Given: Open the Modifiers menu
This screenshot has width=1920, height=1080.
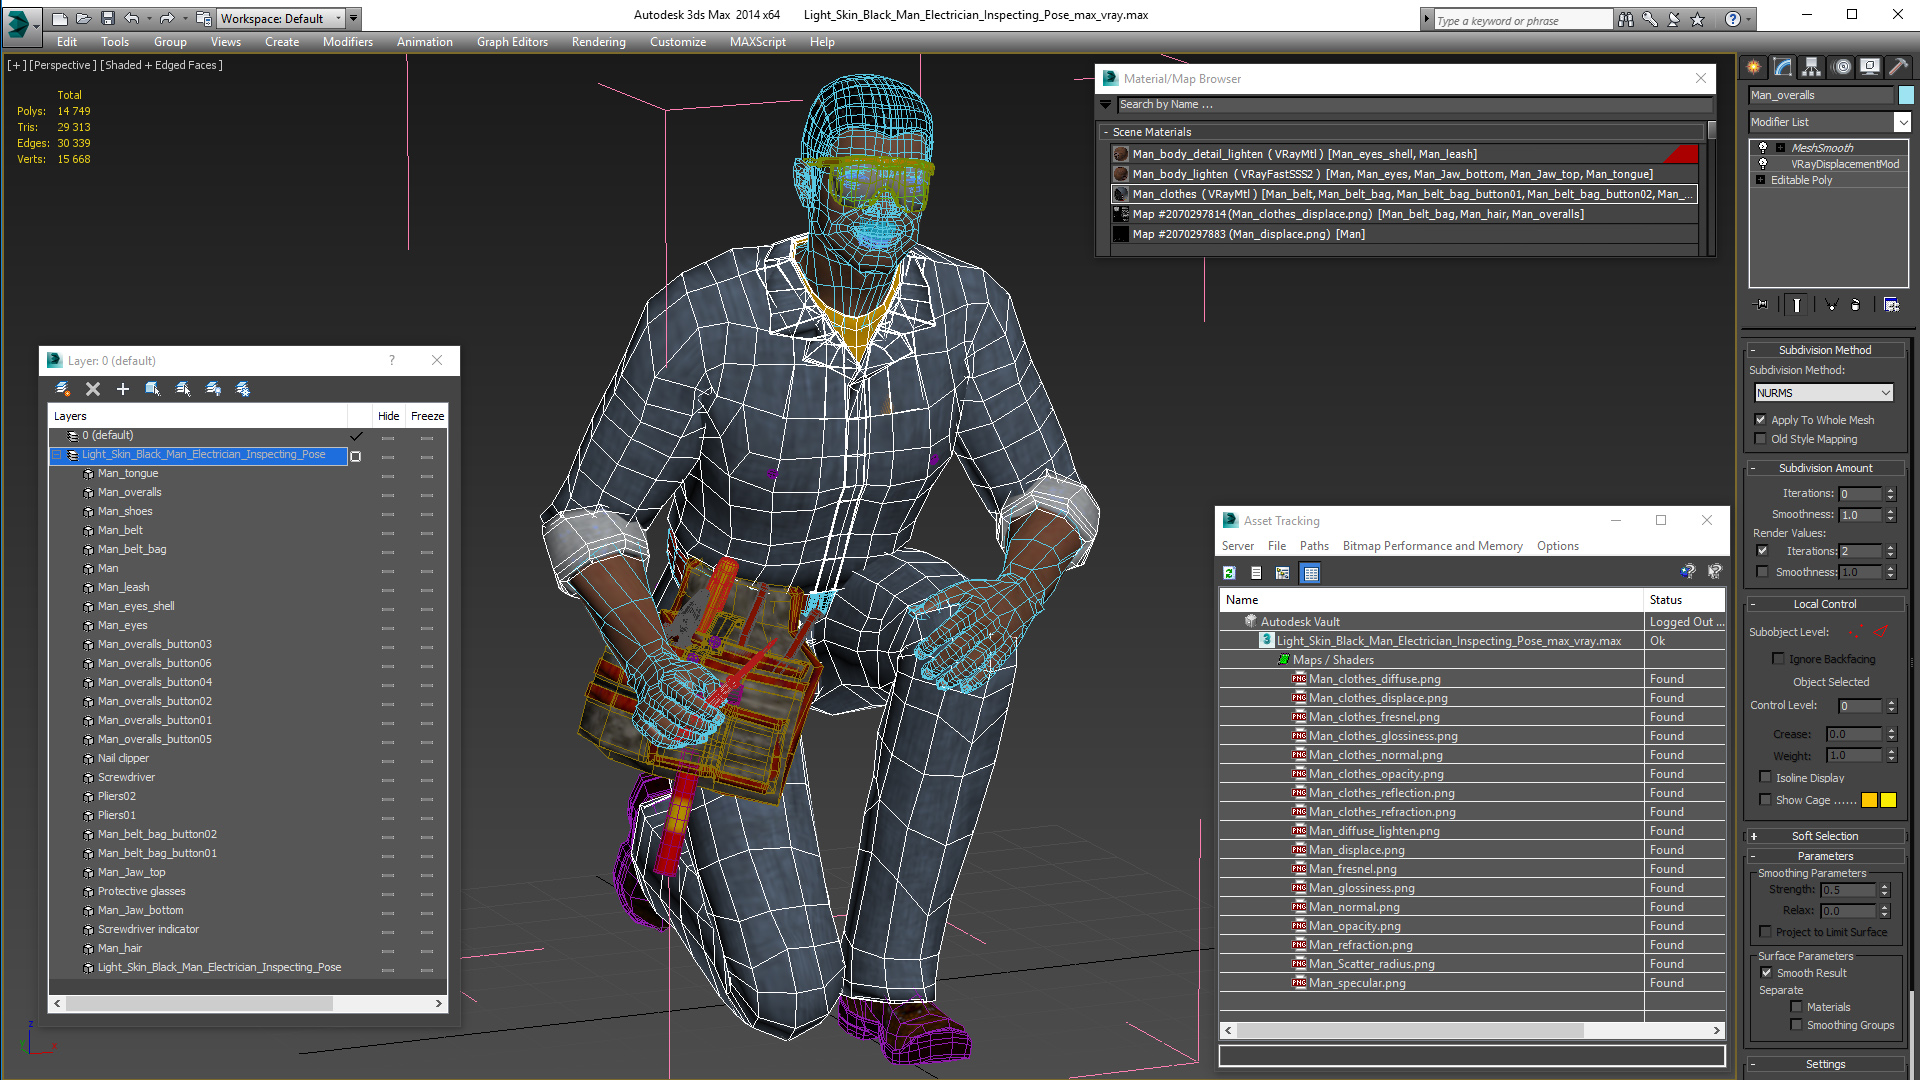Looking at the screenshot, I should point(348,42).
